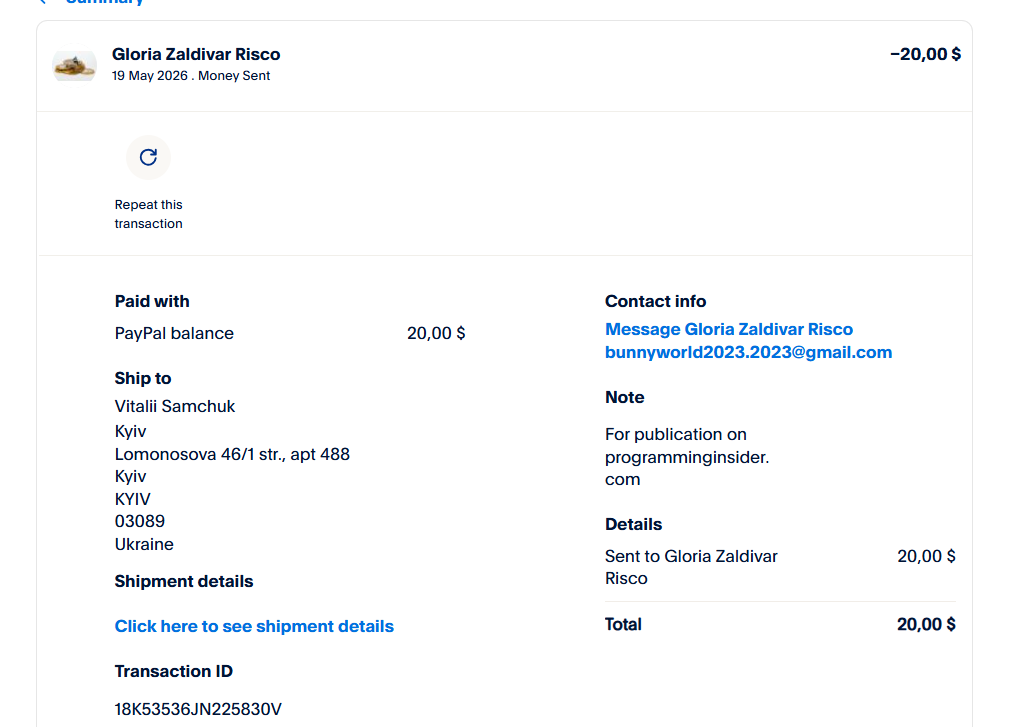Select the Vitalii Samchuk shipping name

coord(175,406)
